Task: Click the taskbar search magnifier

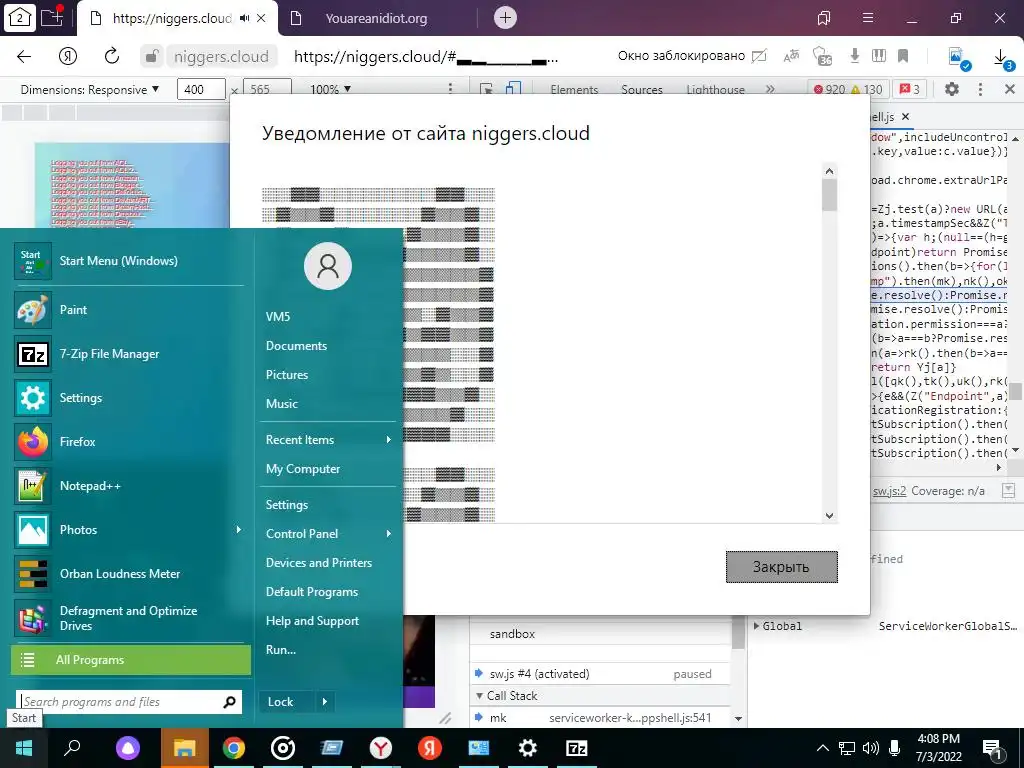Action: point(72,748)
